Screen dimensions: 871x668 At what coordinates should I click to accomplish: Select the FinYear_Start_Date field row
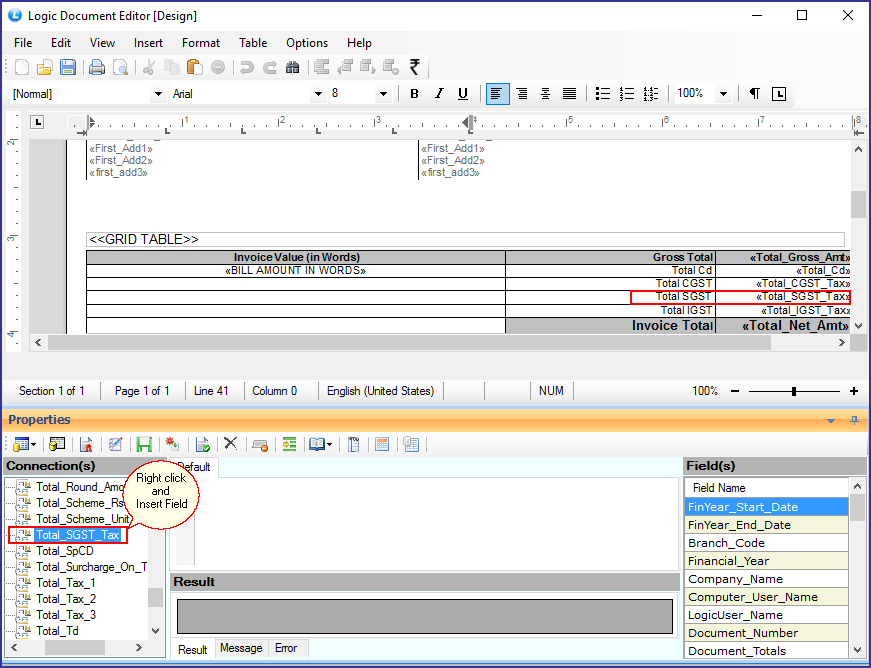(767, 507)
